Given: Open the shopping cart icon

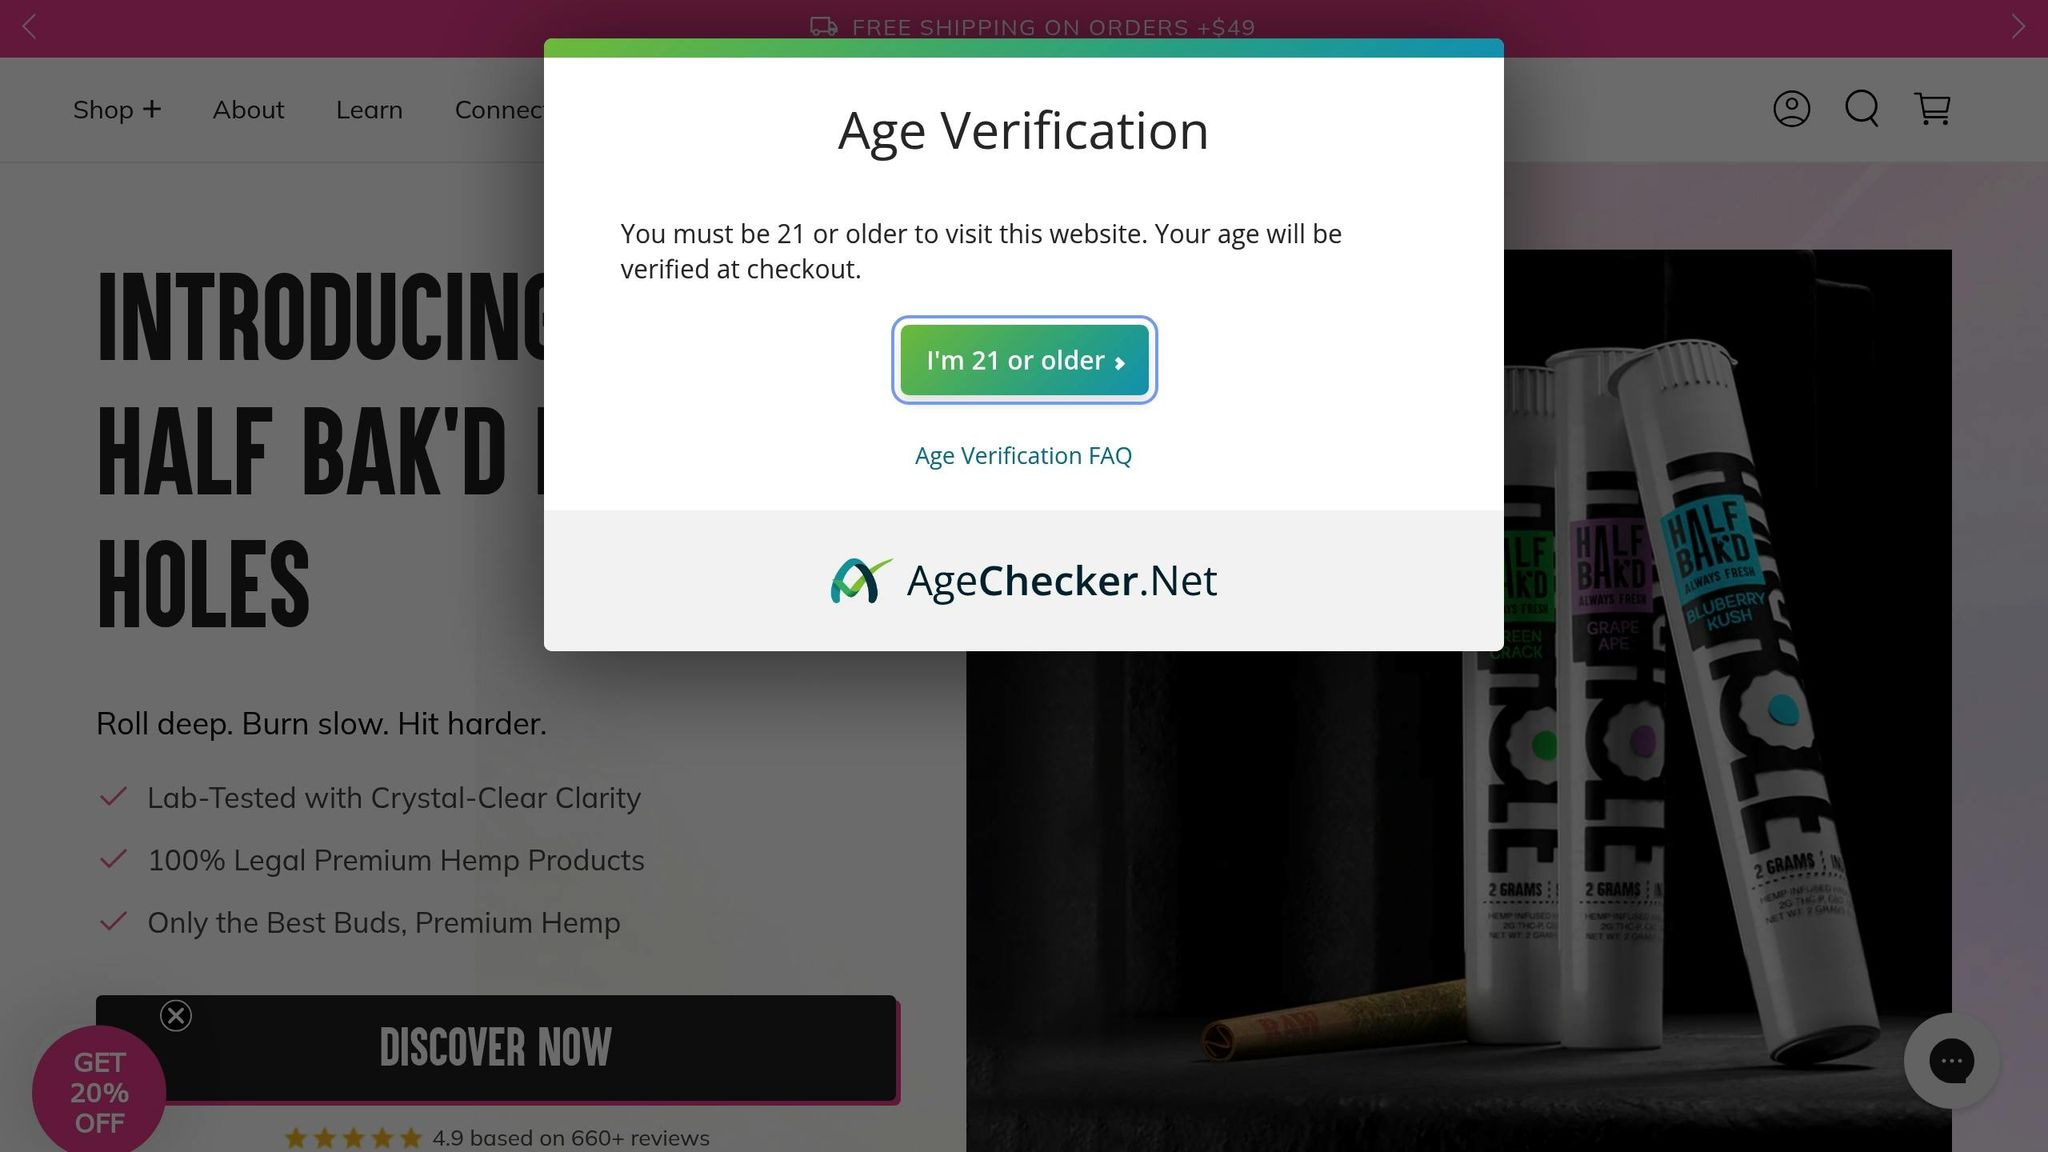Looking at the screenshot, I should [1932, 109].
